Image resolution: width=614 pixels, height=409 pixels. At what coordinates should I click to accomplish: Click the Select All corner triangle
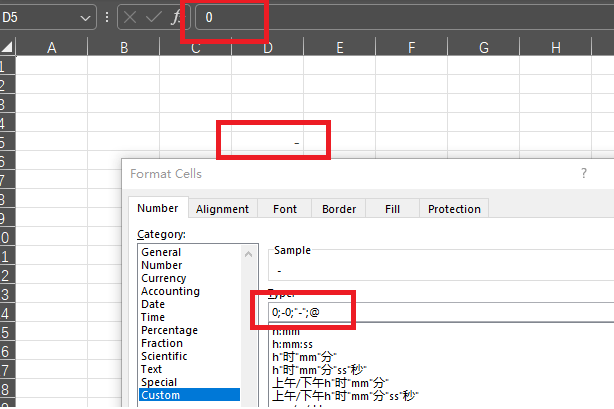click(x=7, y=47)
